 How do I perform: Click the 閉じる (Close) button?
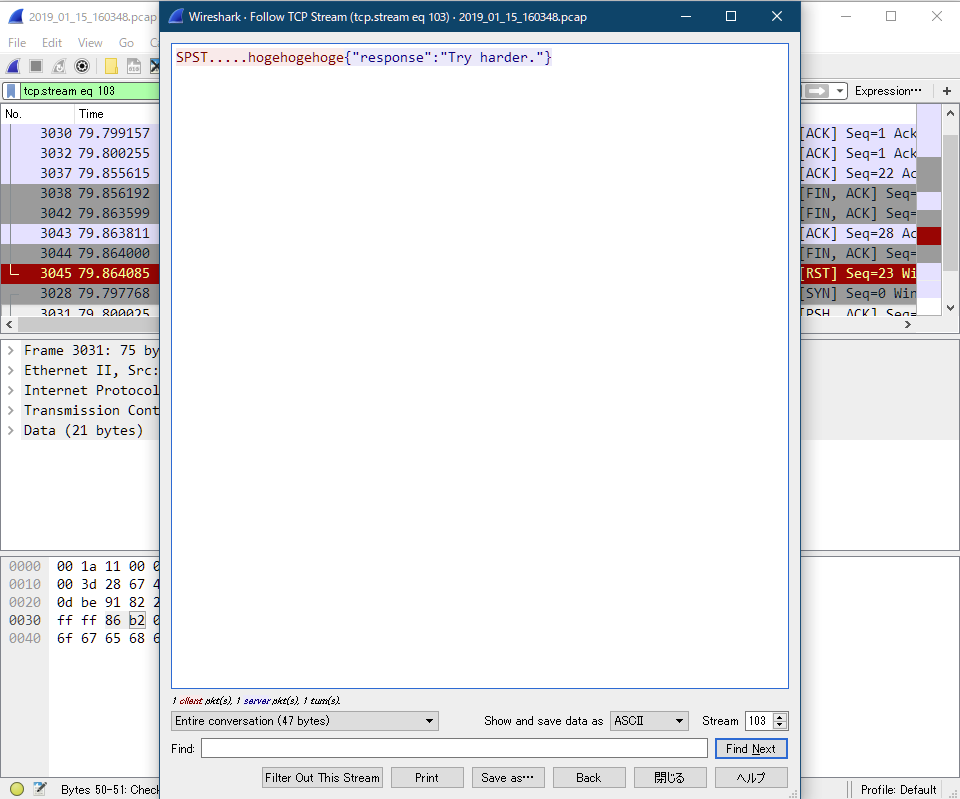pos(670,778)
